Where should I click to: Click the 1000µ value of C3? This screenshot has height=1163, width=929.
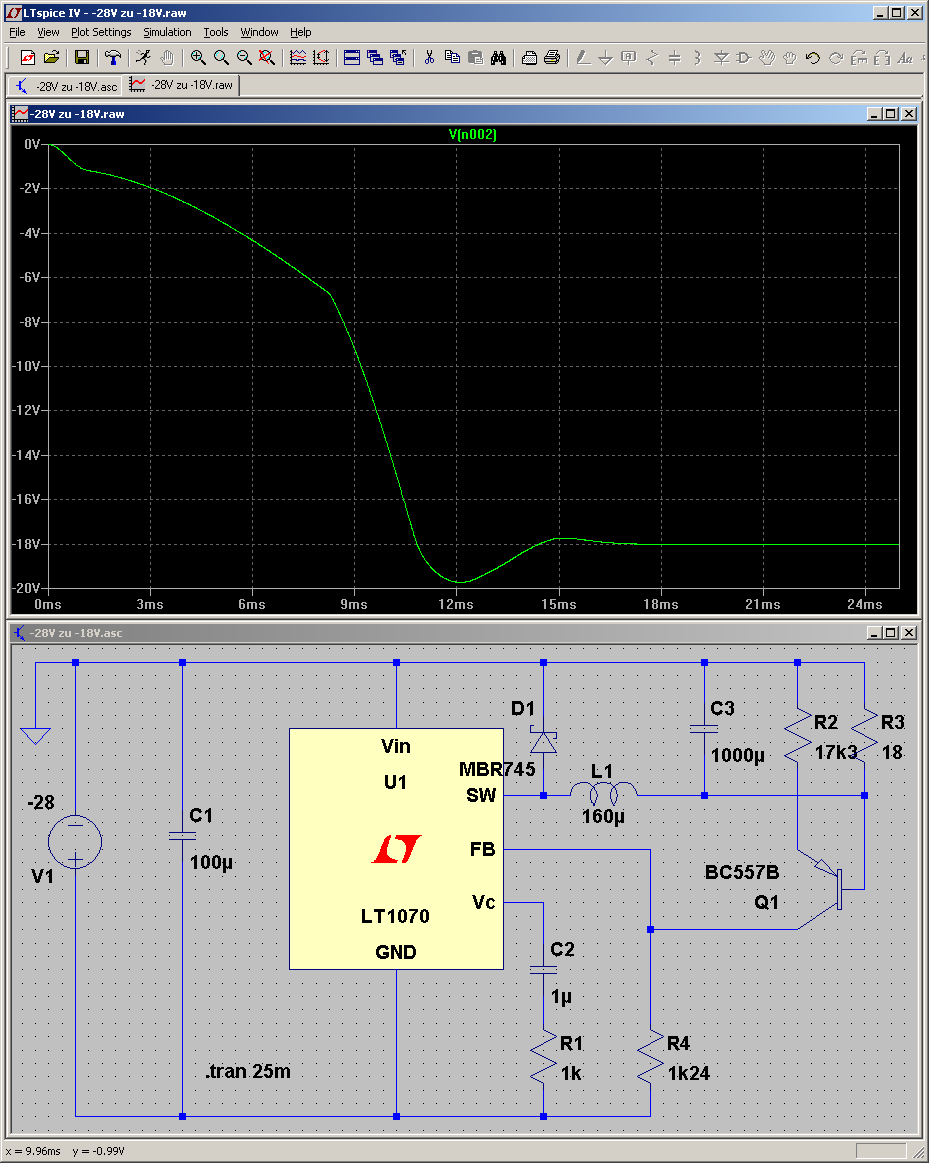tap(738, 755)
